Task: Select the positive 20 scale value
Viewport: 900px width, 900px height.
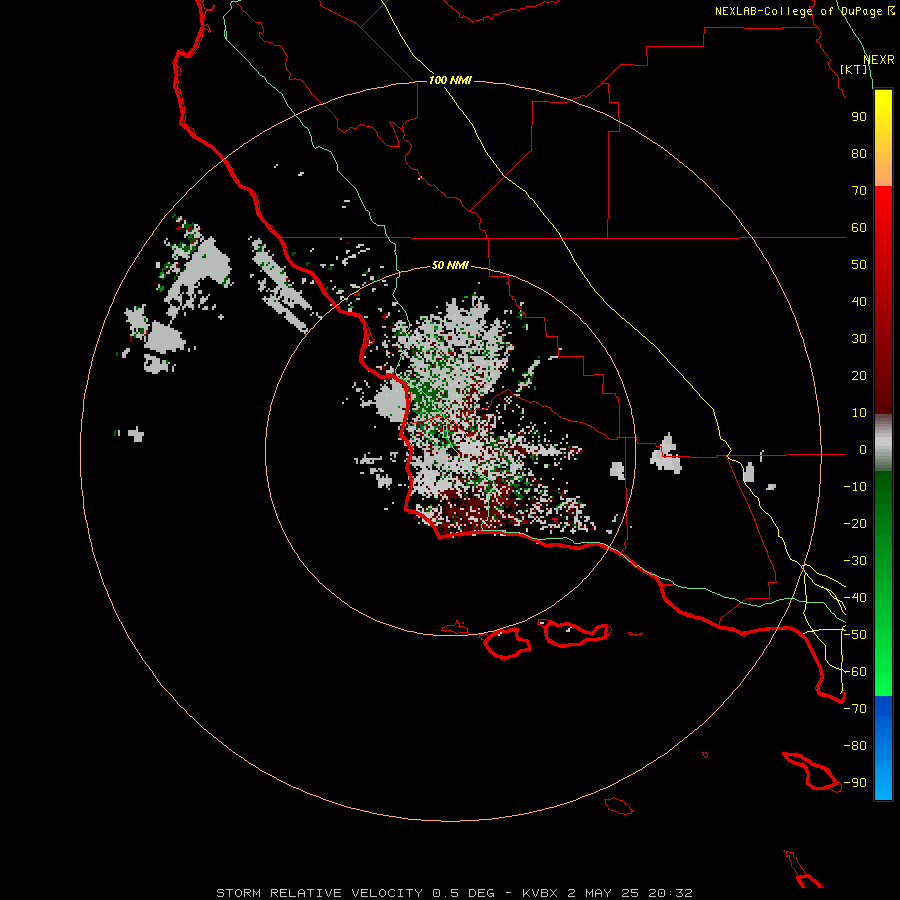Action: click(x=859, y=376)
